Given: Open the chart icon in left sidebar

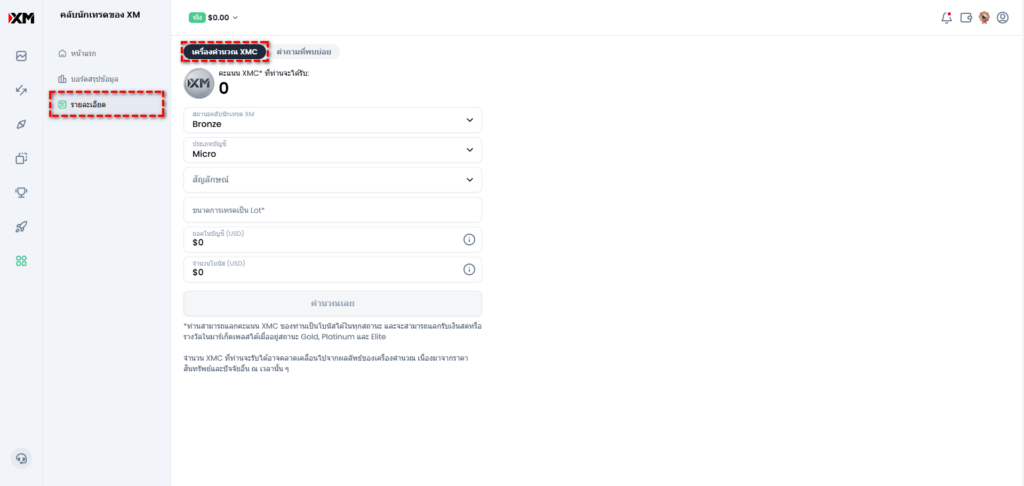Looking at the screenshot, I should click(21, 56).
